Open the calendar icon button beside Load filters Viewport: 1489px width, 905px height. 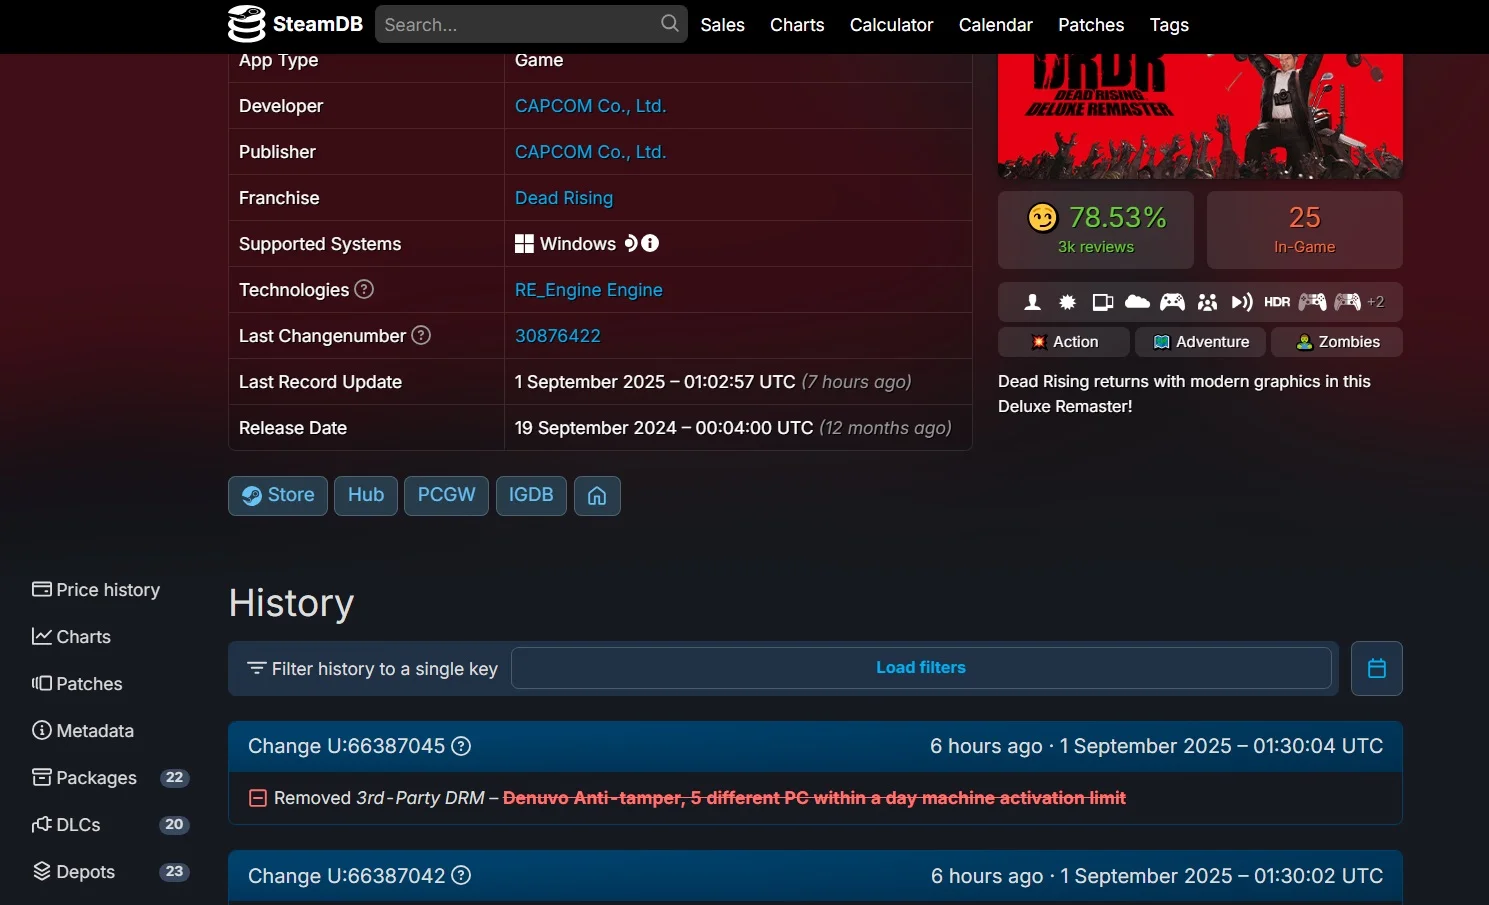[1376, 668]
